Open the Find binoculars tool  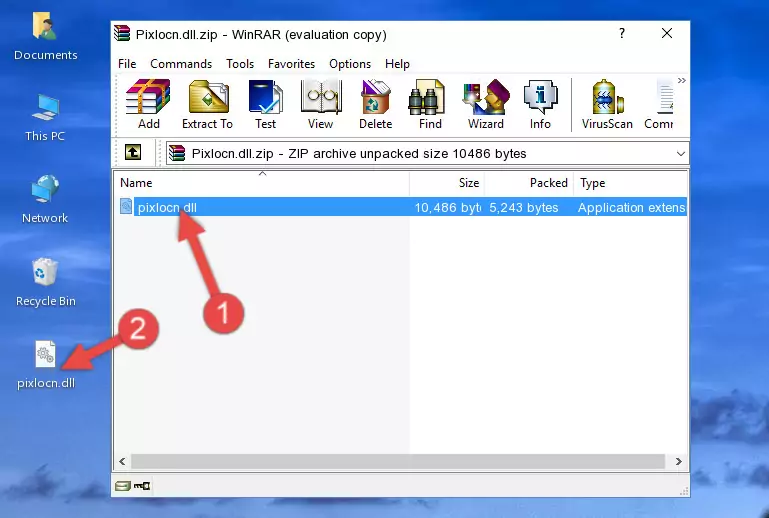(x=430, y=104)
